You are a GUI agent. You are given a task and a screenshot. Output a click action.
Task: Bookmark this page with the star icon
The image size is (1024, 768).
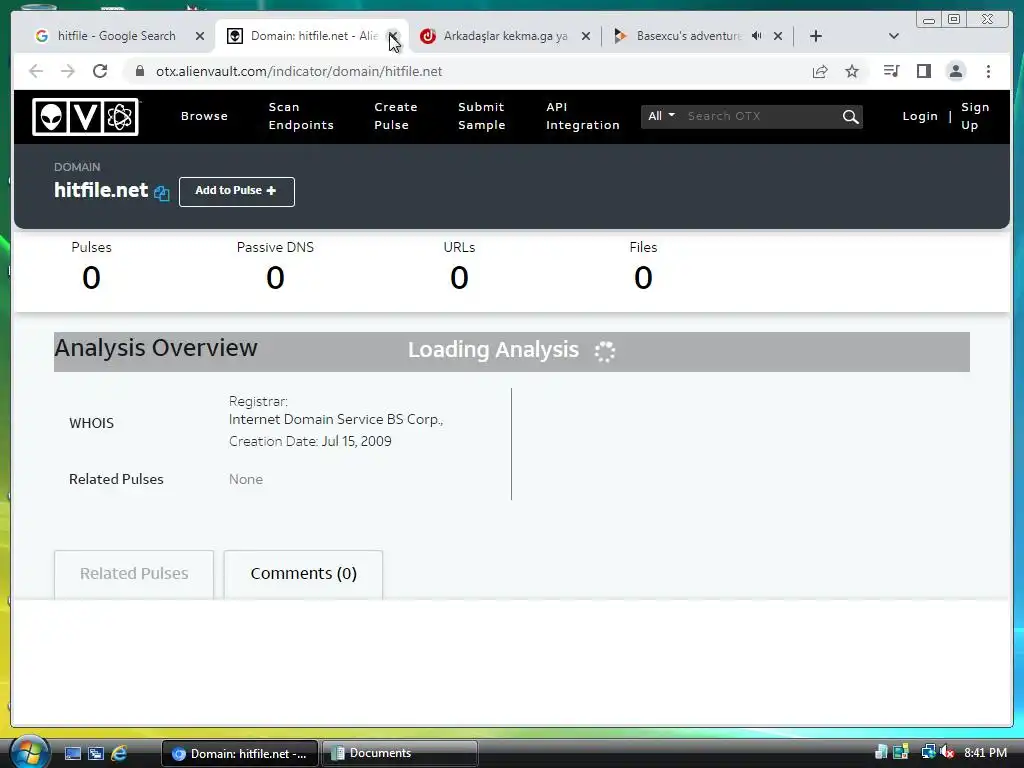tap(852, 71)
